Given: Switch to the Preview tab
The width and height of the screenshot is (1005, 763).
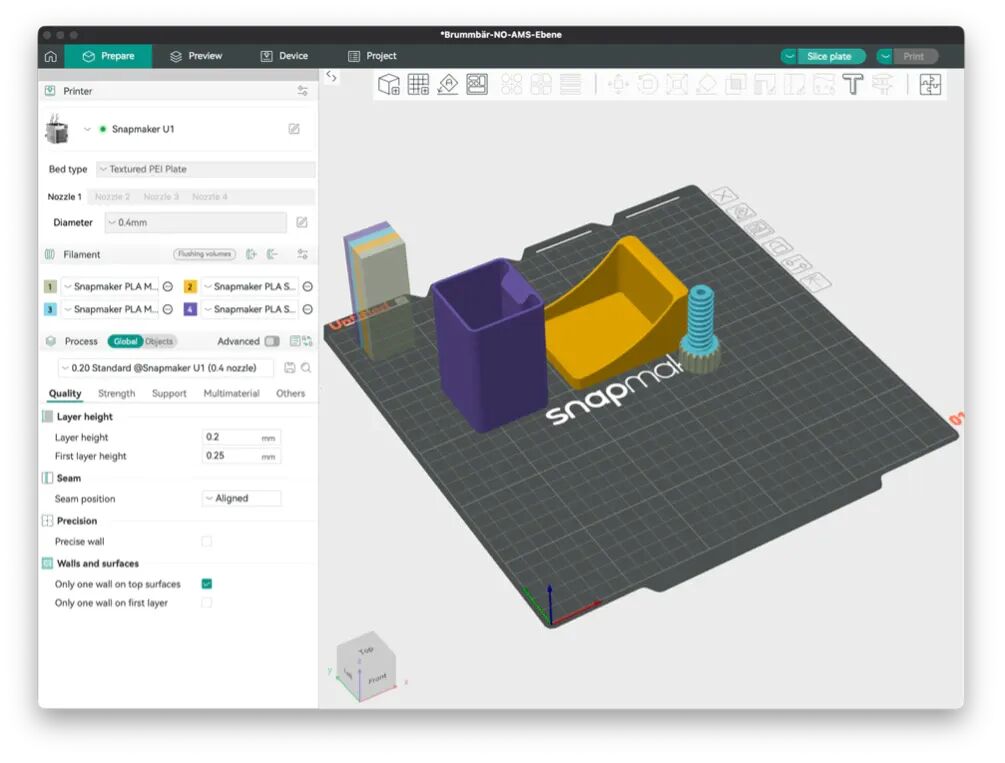Looking at the screenshot, I should (196, 56).
